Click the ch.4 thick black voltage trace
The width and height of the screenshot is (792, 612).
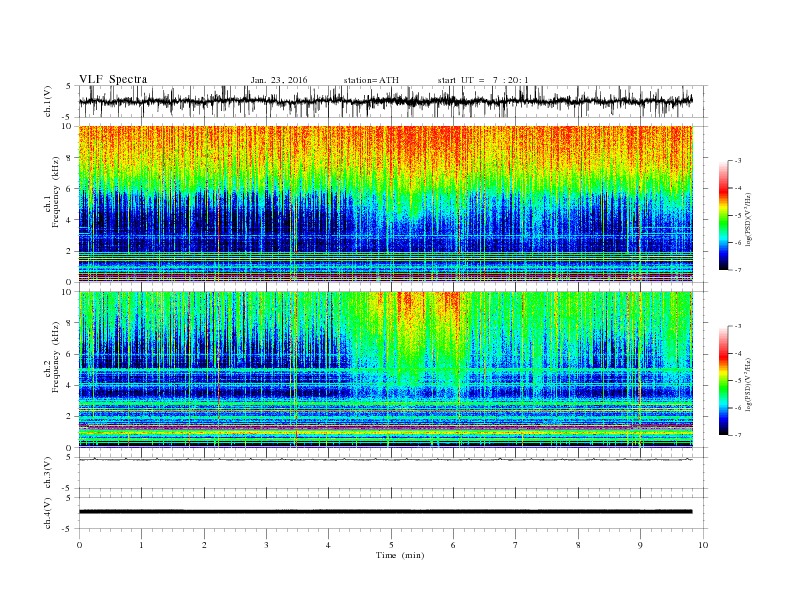tap(385, 512)
